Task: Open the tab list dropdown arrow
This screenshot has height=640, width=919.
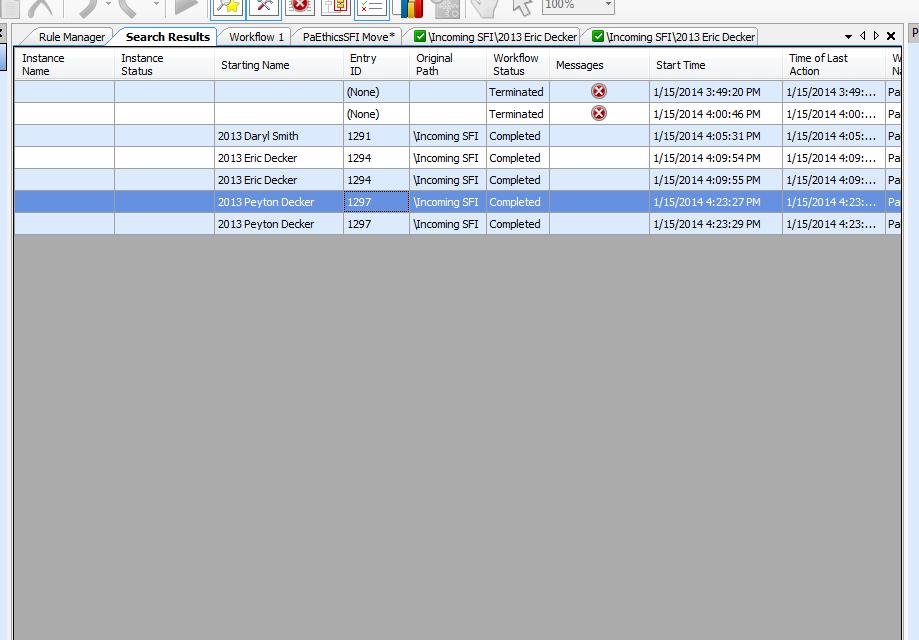Action: [848, 36]
